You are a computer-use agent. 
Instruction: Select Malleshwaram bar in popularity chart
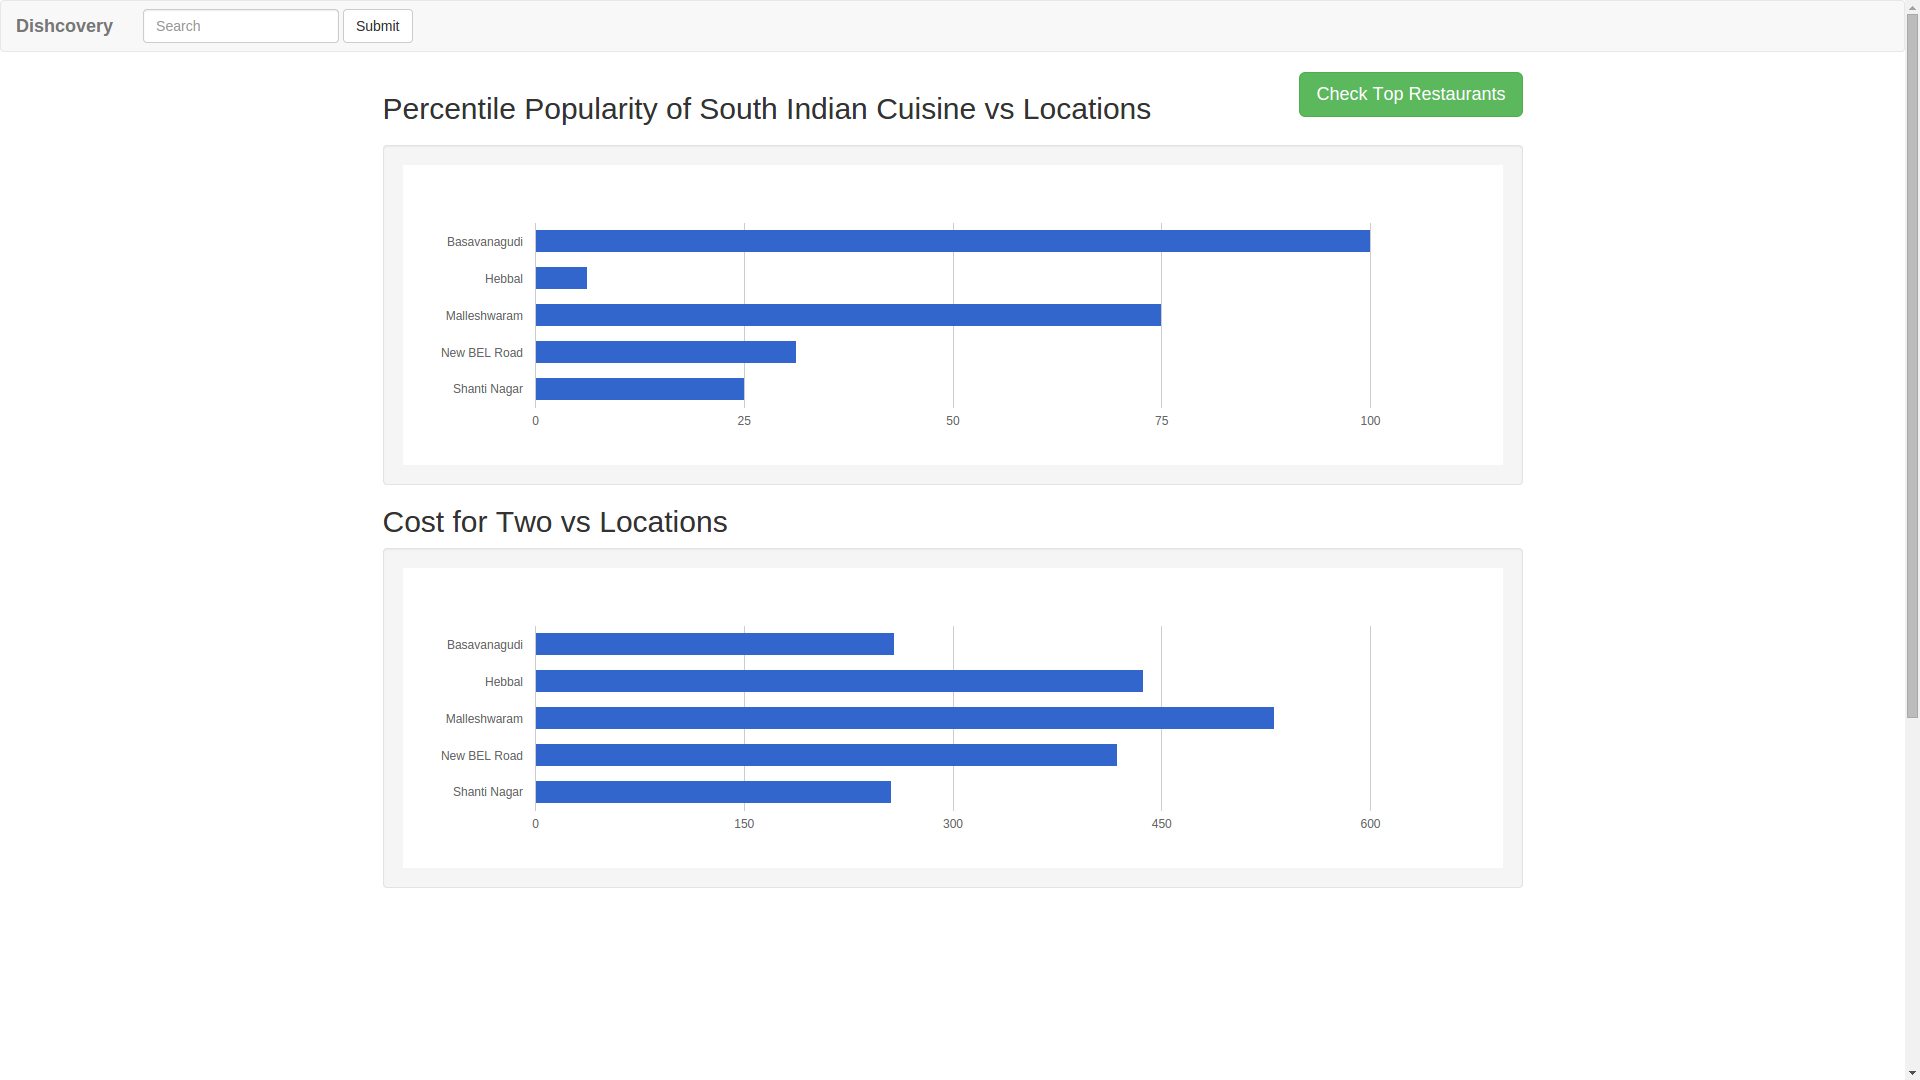pyautogui.click(x=848, y=315)
